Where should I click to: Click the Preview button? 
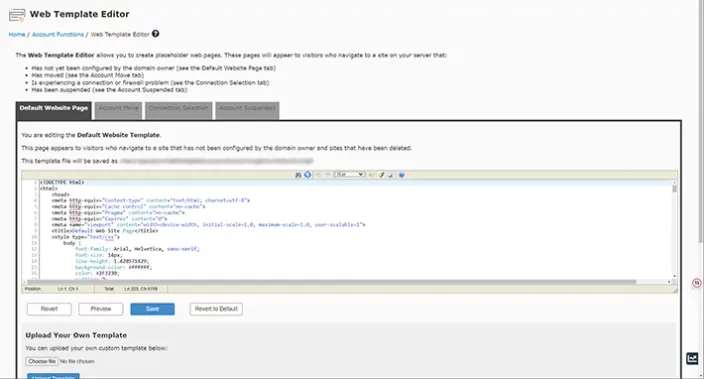pos(101,309)
